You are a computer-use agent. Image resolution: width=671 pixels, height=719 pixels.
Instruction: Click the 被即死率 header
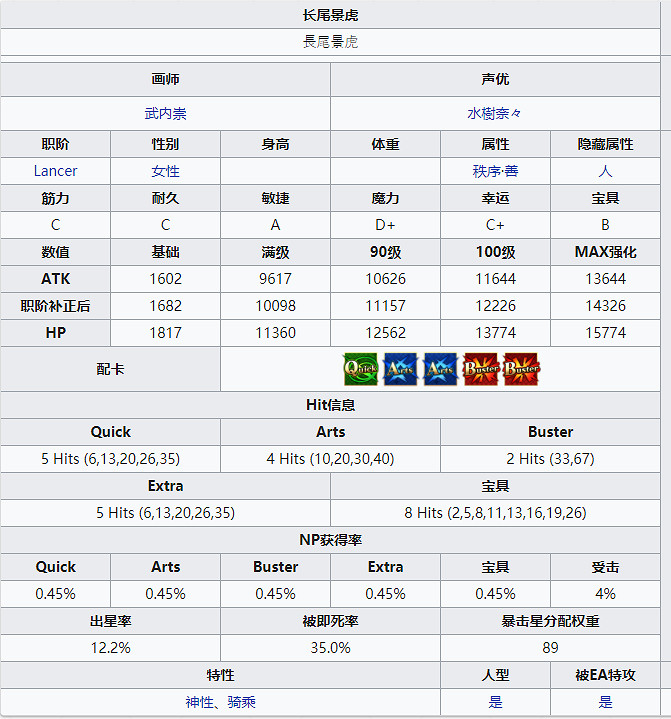(x=330, y=621)
